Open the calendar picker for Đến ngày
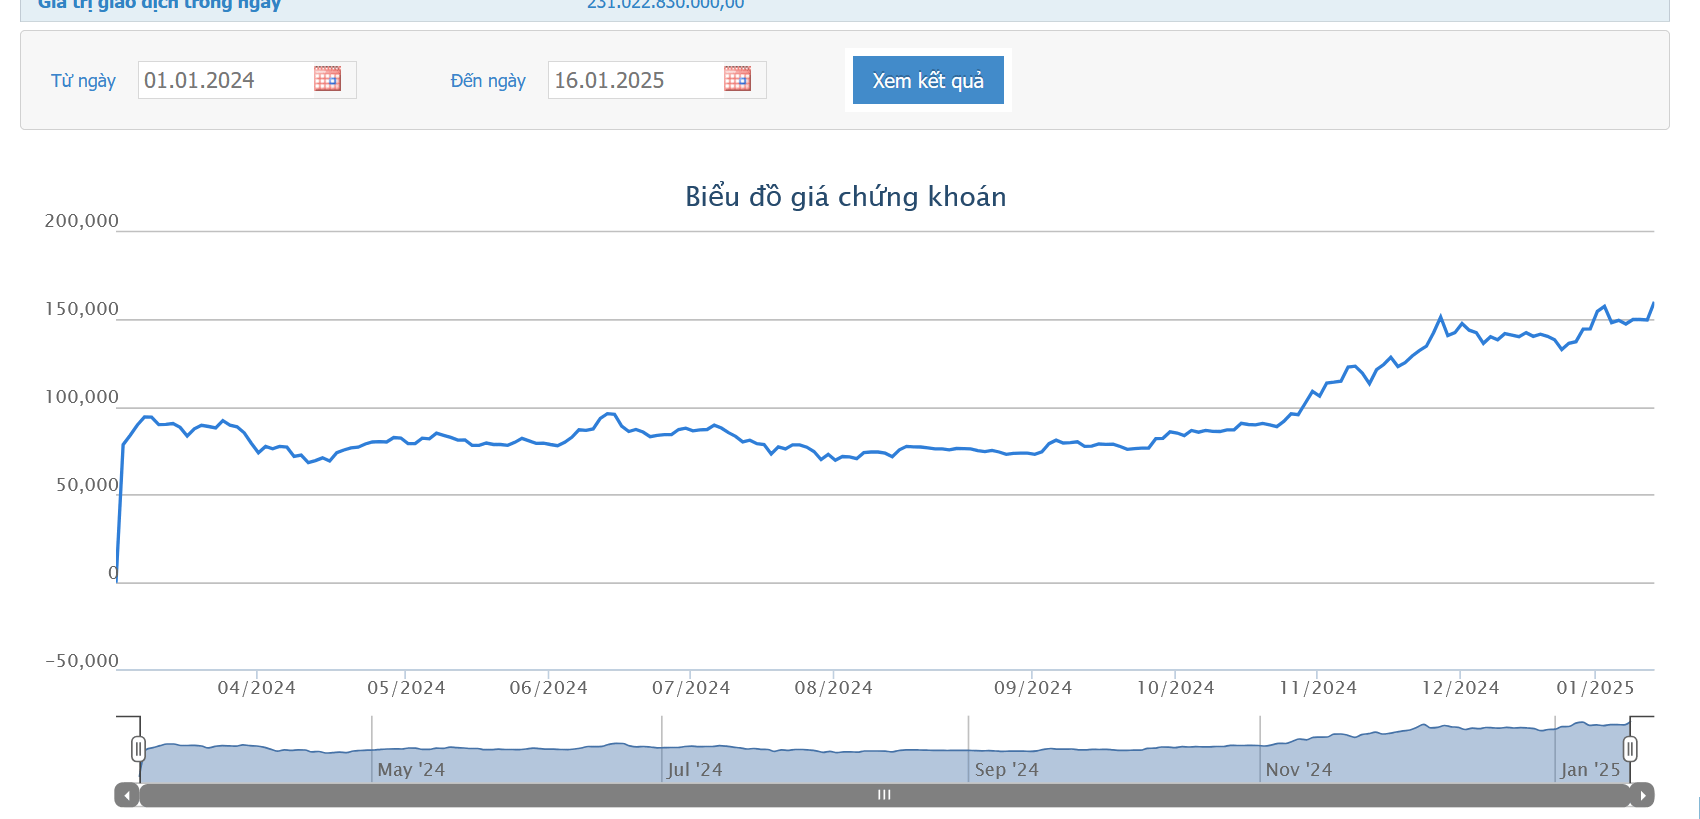The height and width of the screenshot is (819, 1700). click(x=737, y=79)
